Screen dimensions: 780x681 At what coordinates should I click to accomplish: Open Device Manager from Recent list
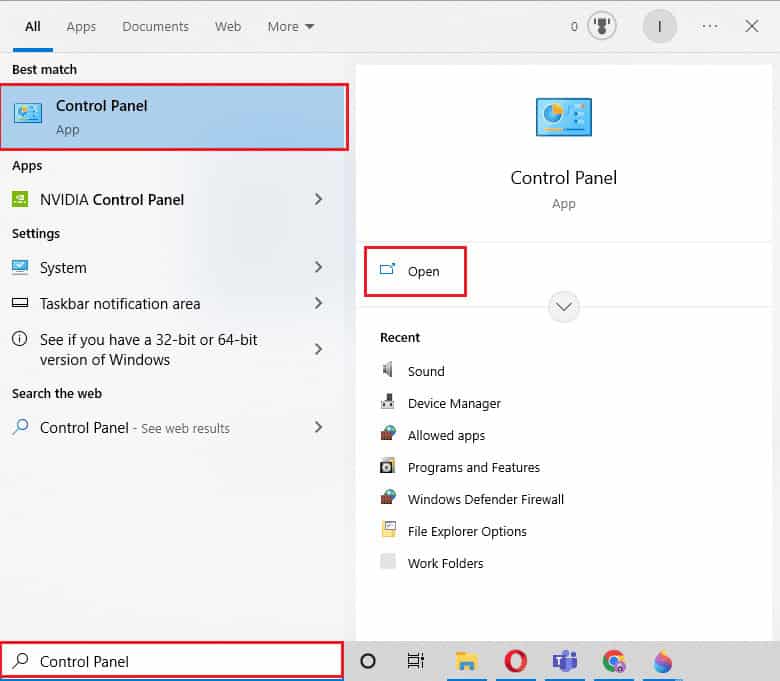point(454,403)
